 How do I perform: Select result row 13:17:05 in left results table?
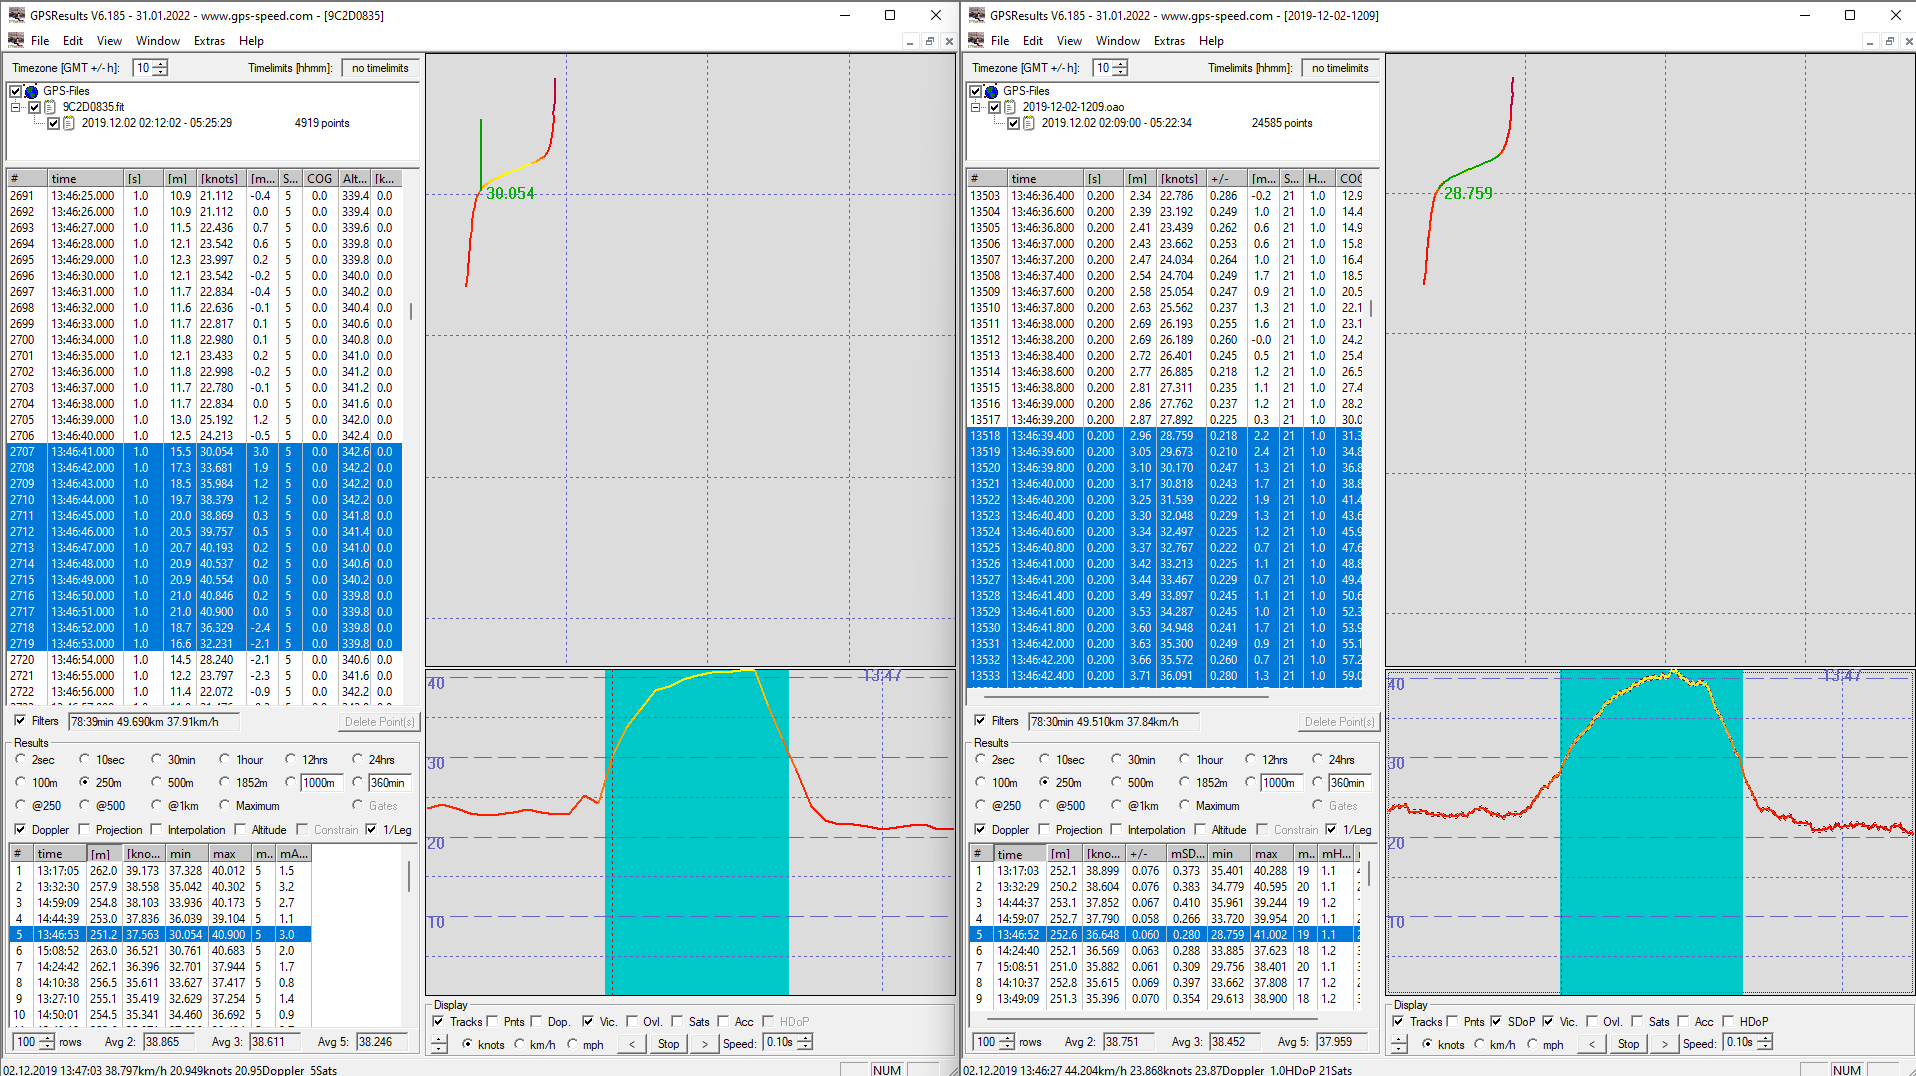[x=160, y=871]
